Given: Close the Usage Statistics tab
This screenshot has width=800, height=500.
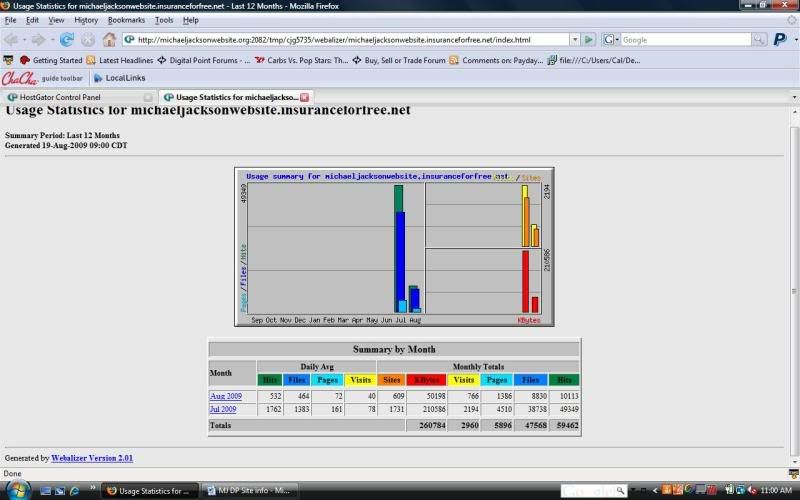Looking at the screenshot, I should (x=305, y=97).
